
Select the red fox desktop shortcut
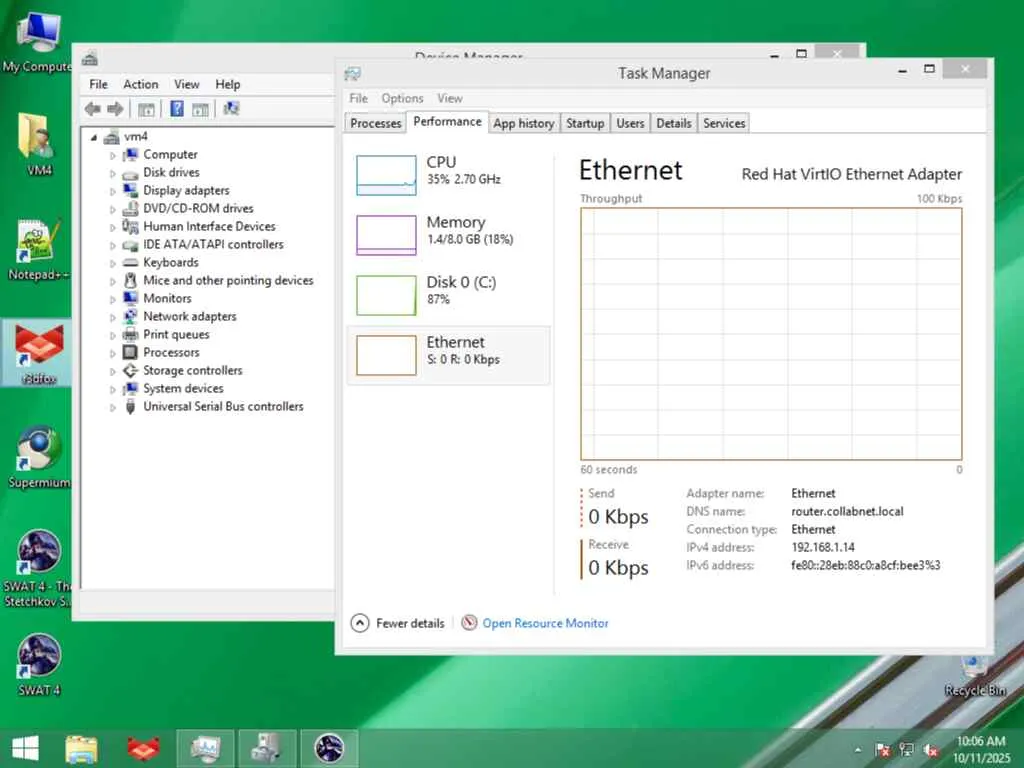[38, 353]
